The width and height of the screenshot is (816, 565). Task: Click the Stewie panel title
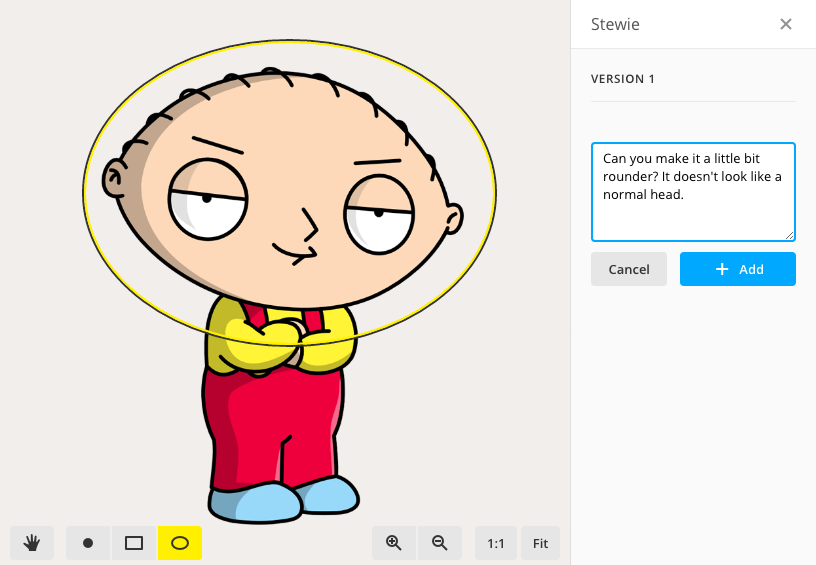[x=615, y=24]
